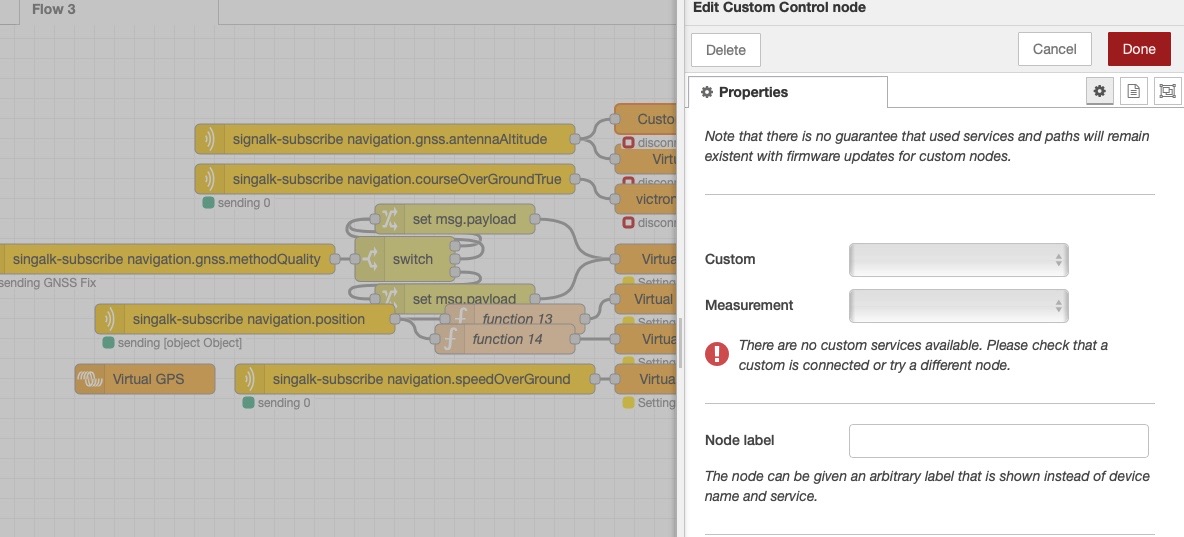Click Properties tab gear icon

click(707, 92)
